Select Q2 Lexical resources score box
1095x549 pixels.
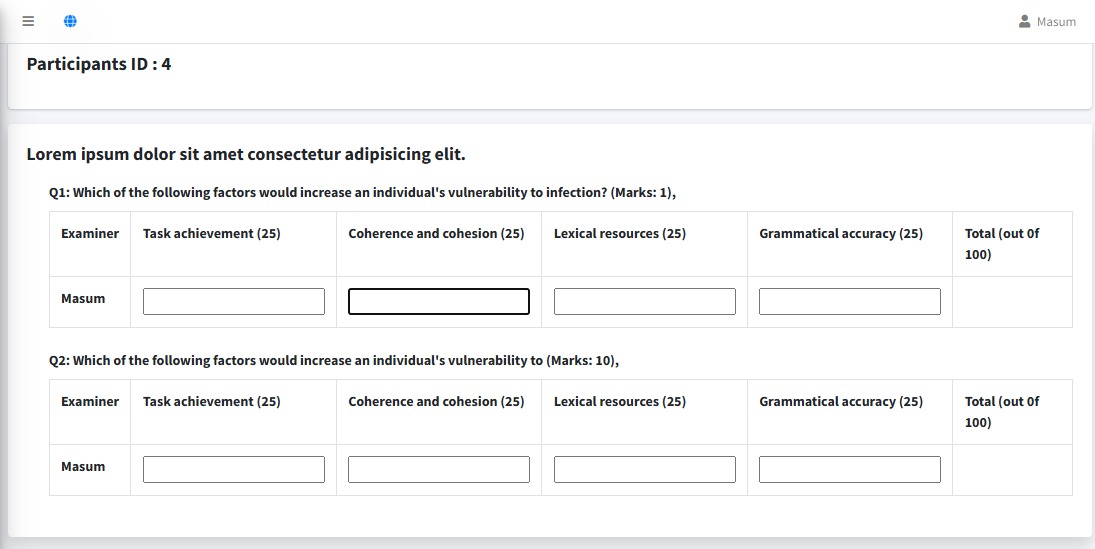tap(644, 469)
